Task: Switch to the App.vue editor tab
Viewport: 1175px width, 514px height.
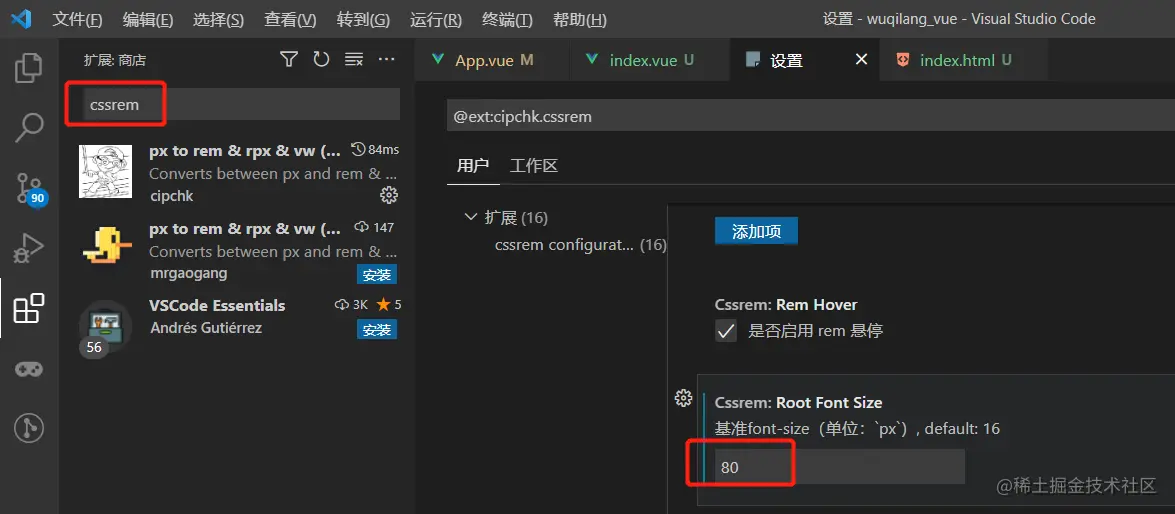Action: [x=492, y=60]
